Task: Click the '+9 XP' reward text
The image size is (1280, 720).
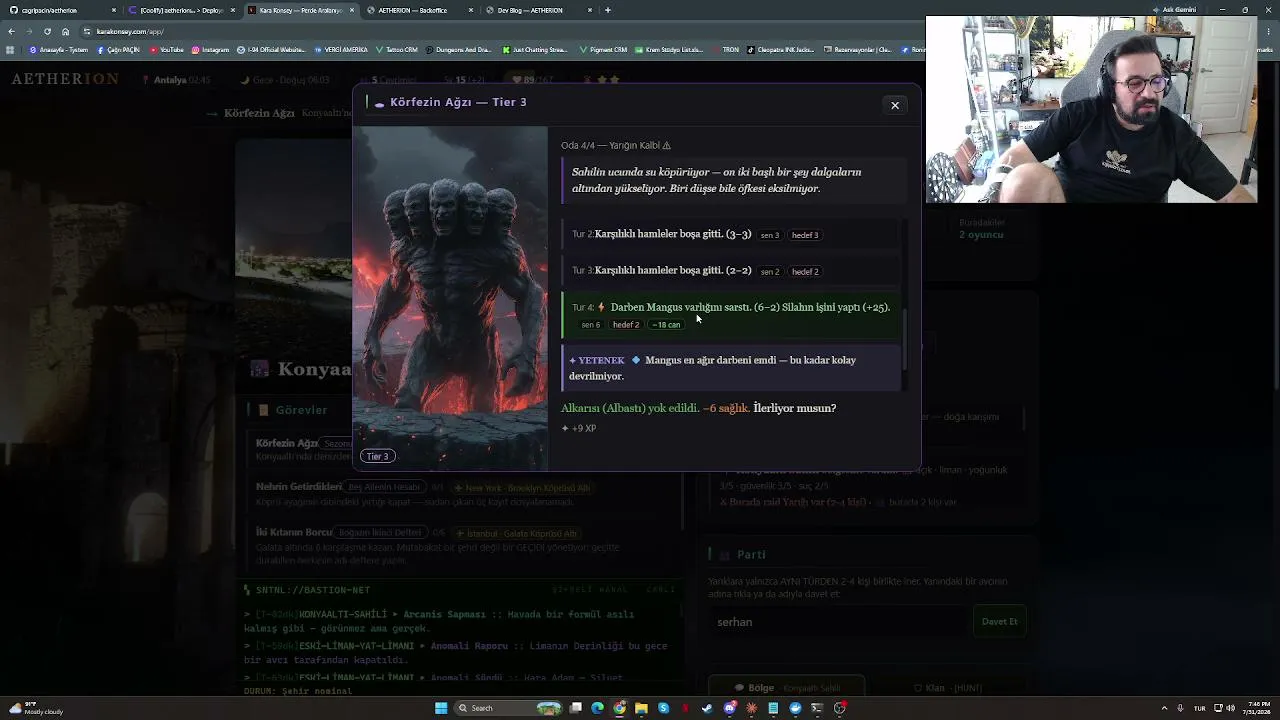Action: coord(579,428)
